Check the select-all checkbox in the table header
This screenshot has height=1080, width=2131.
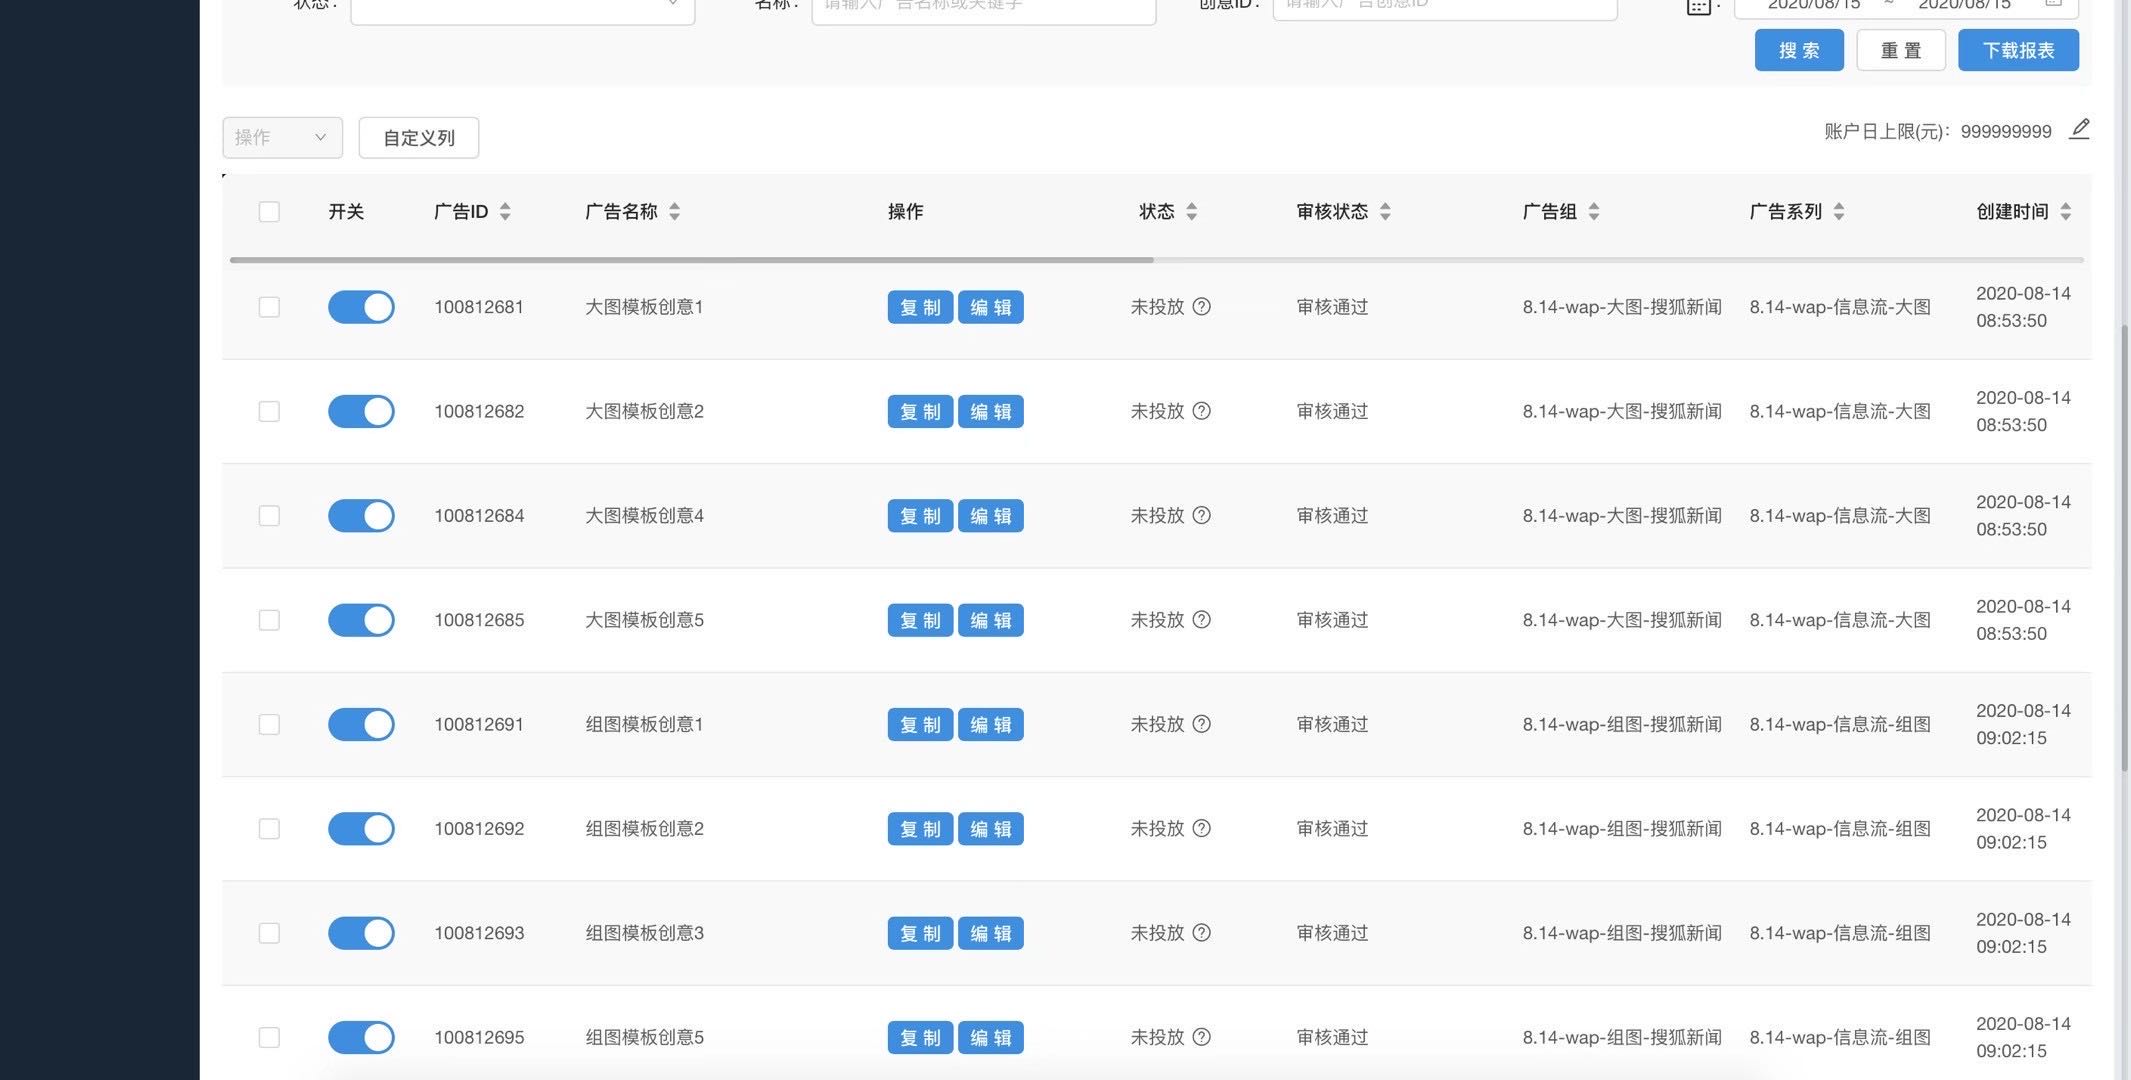tap(269, 212)
